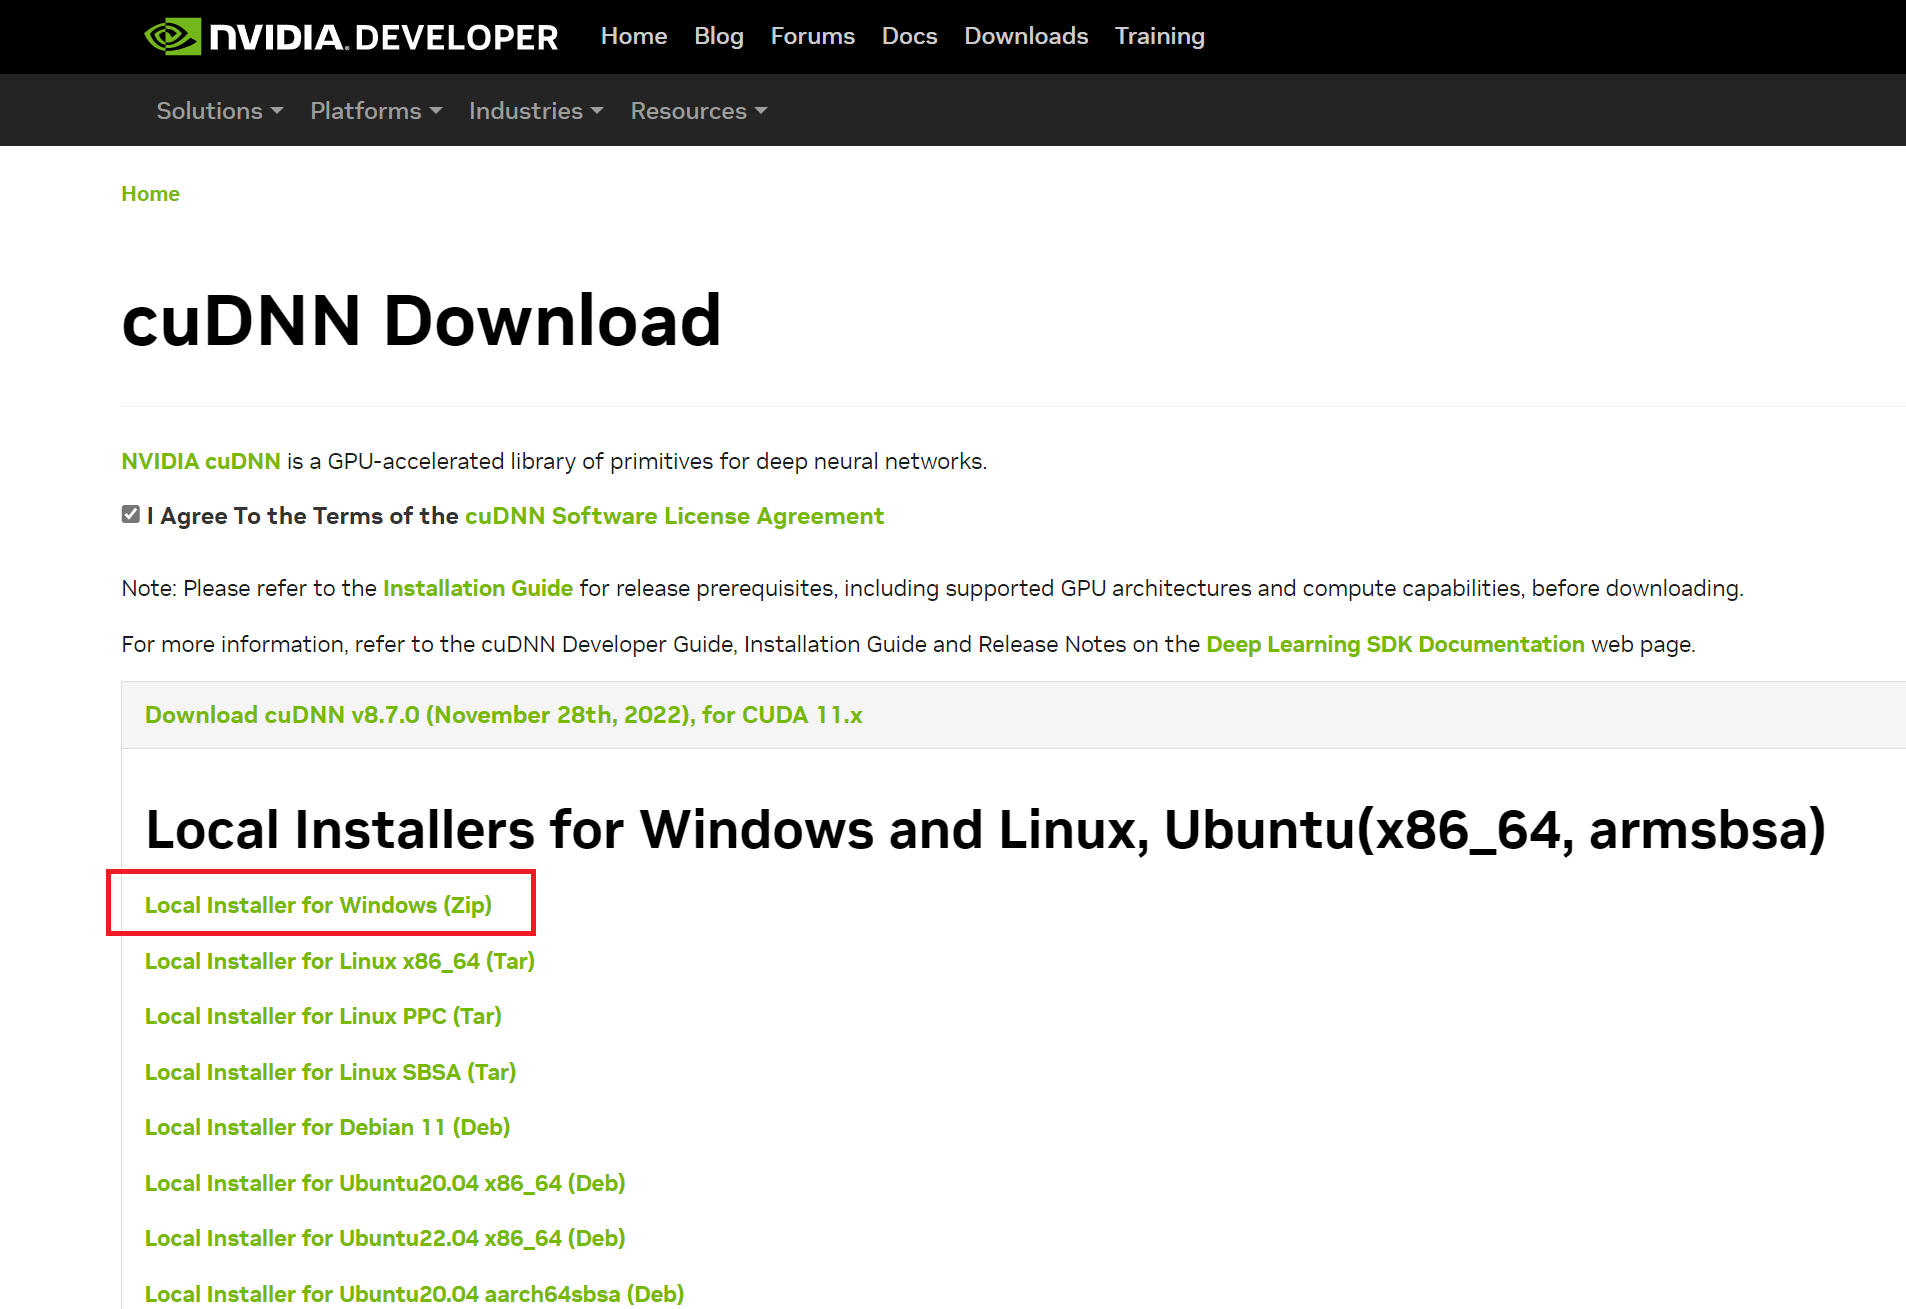Open Docs in top navigation
This screenshot has height=1309, width=1906.
[909, 36]
